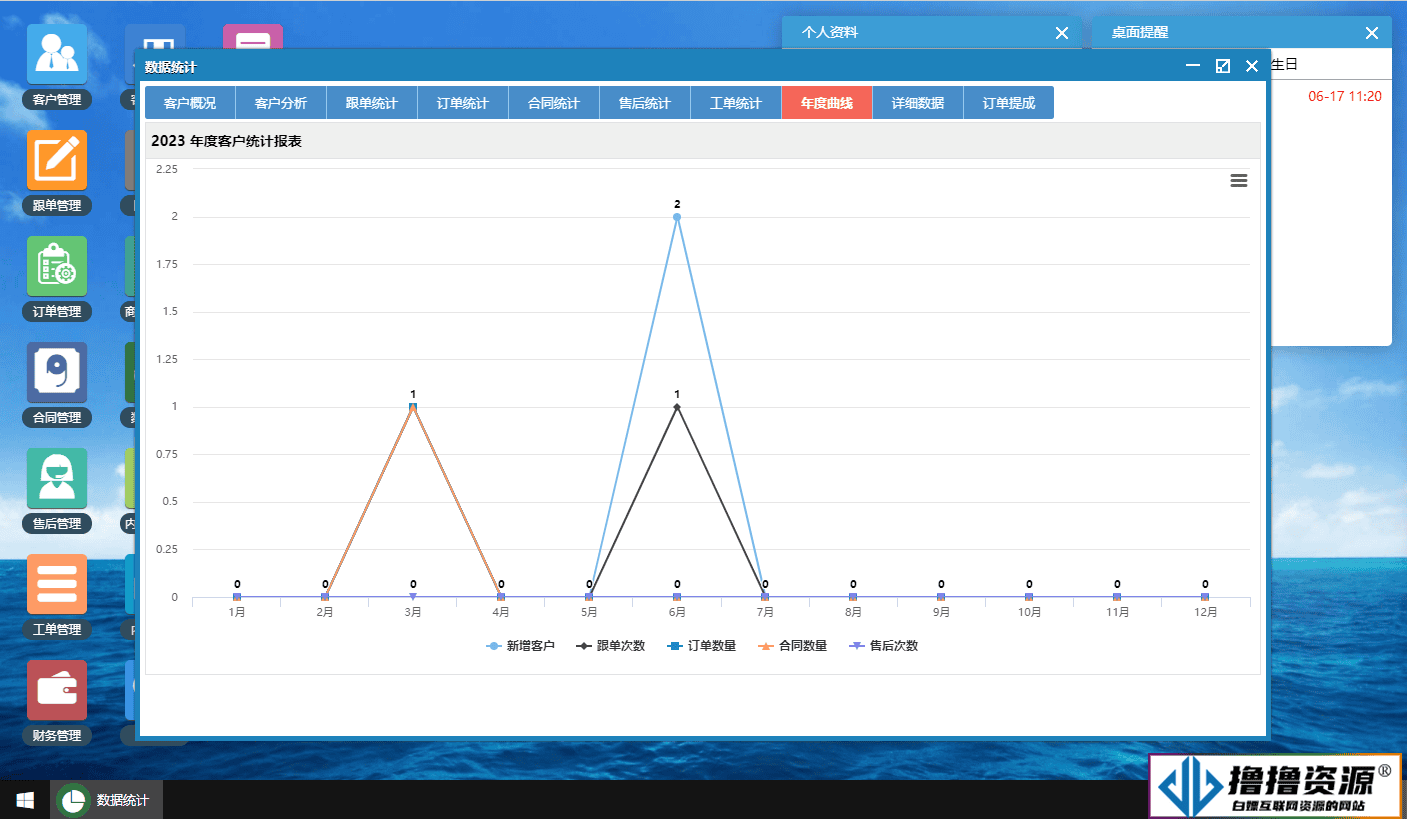The image size is (1407, 819).
Task: Switch to the 客户分析 tab
Action: tap(281, 103)
